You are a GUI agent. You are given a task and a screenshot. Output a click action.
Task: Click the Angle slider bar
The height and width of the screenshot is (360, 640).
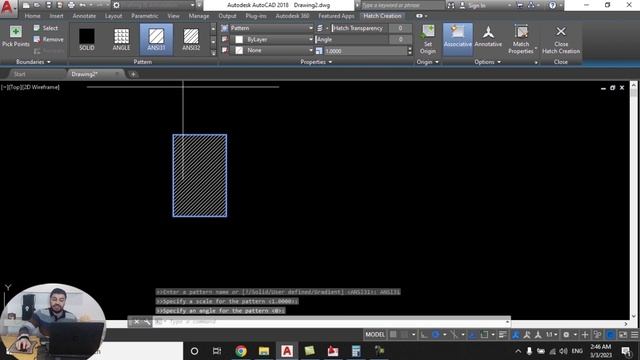[x=352, y=40]
